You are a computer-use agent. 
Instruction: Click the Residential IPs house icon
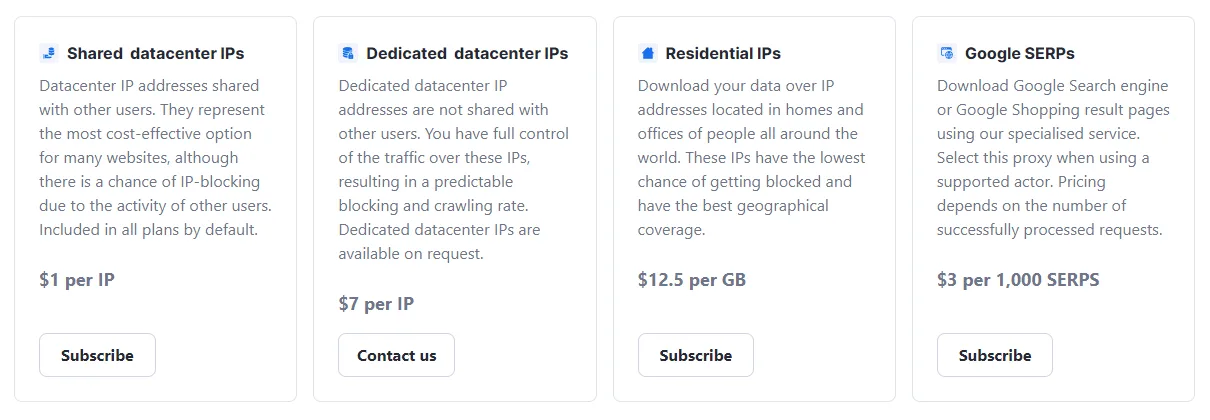click(647, 53)
